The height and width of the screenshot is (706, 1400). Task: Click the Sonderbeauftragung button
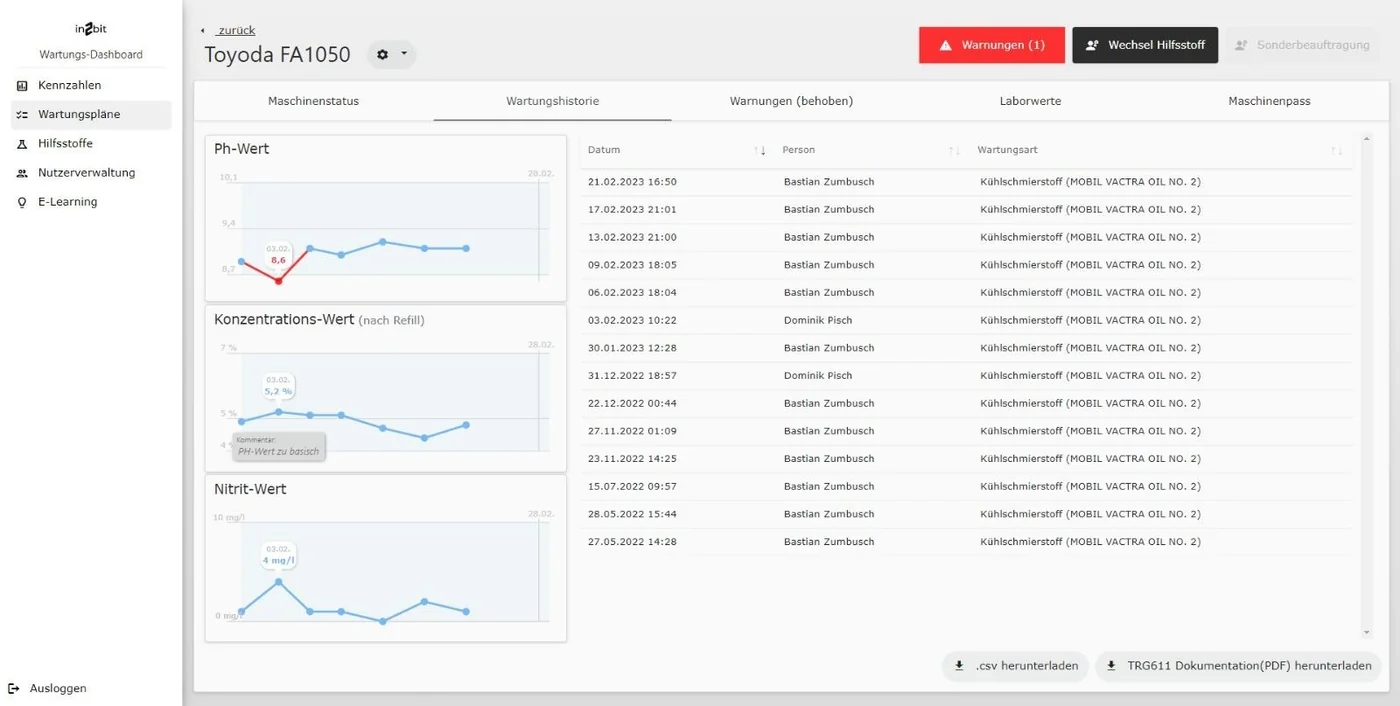click(1303, 45)
